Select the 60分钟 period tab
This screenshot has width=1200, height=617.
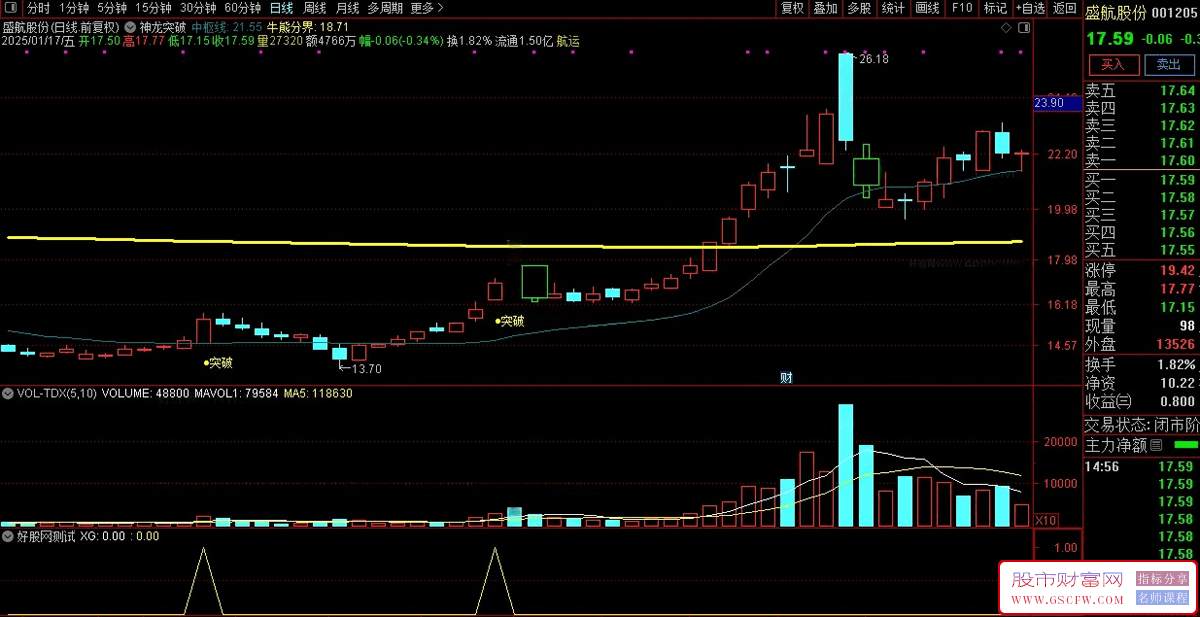click(x=243, y=8)
